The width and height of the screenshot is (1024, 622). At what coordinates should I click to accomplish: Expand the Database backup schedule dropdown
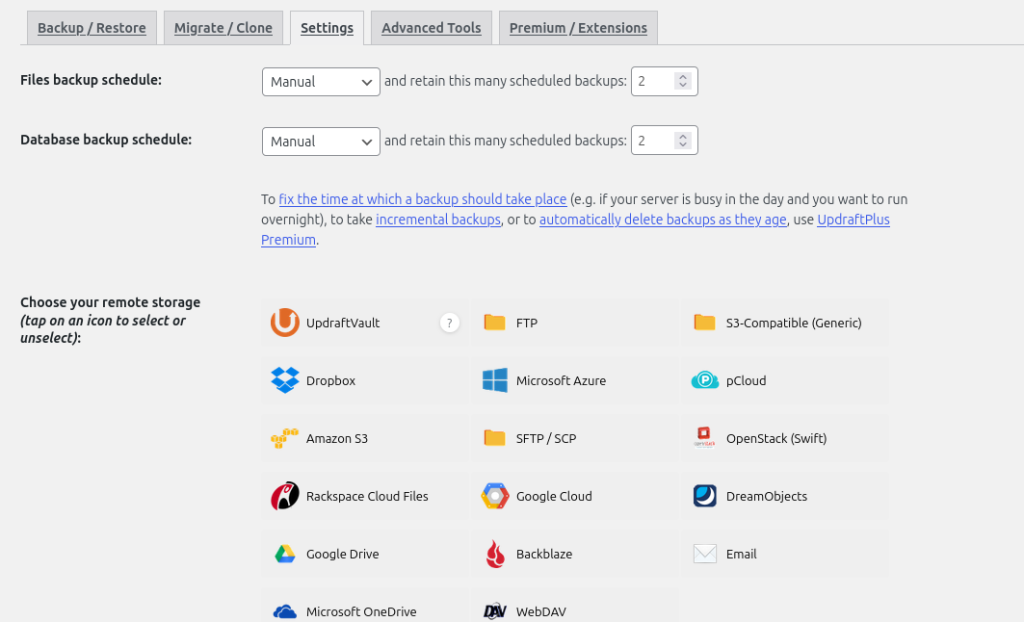click(321, 142)
